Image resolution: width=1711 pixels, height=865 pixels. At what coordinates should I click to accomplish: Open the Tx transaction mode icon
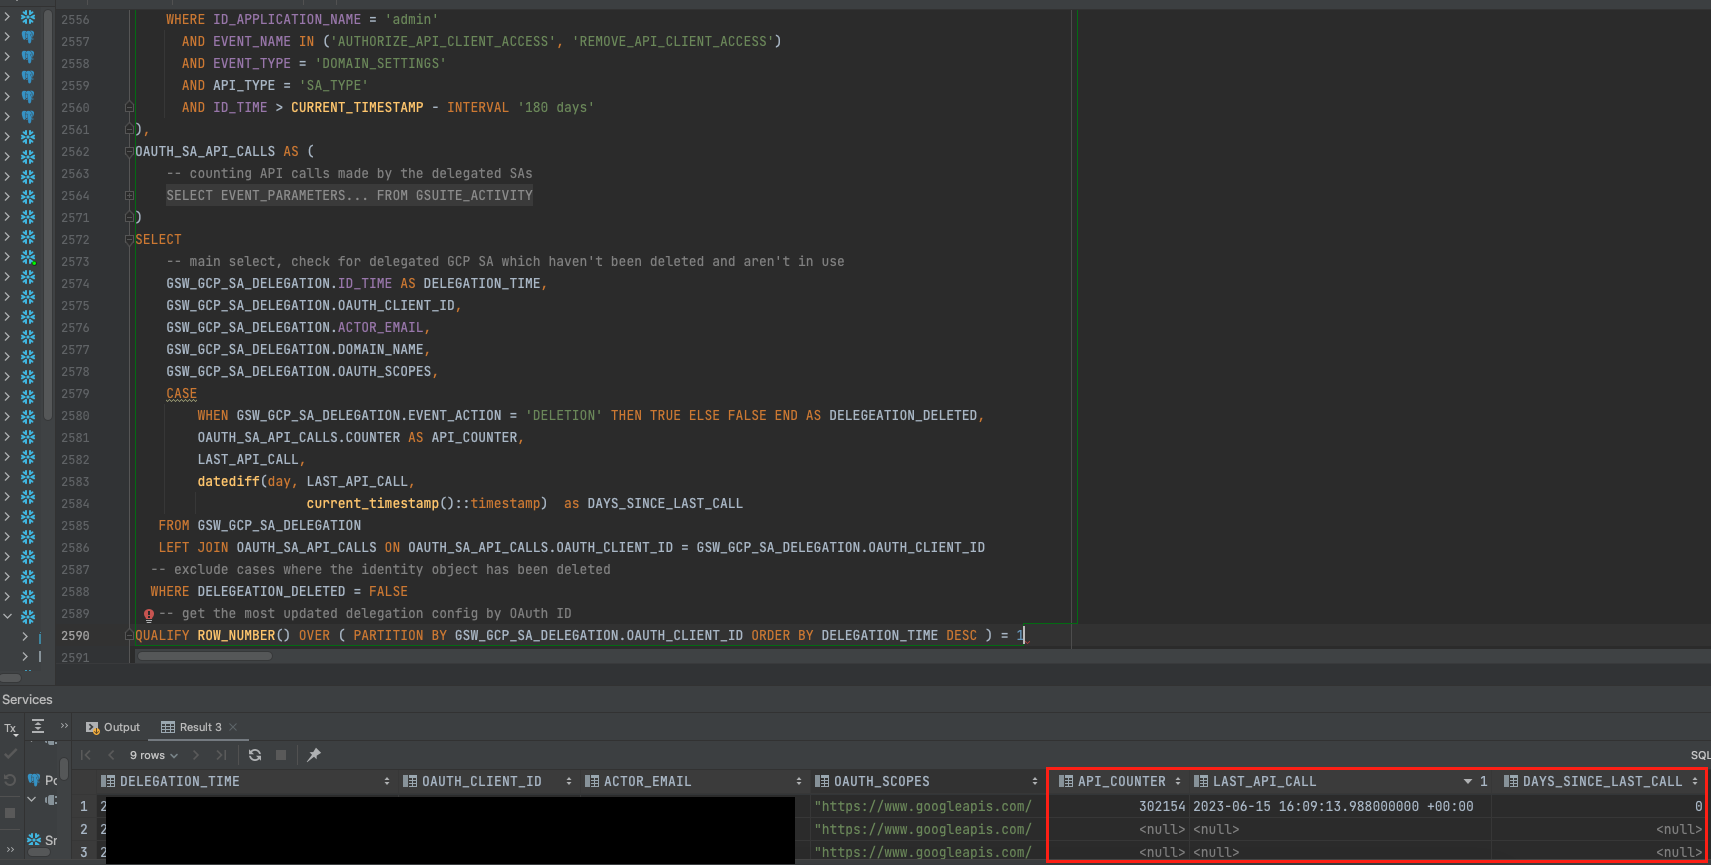(x=11, y=728)
